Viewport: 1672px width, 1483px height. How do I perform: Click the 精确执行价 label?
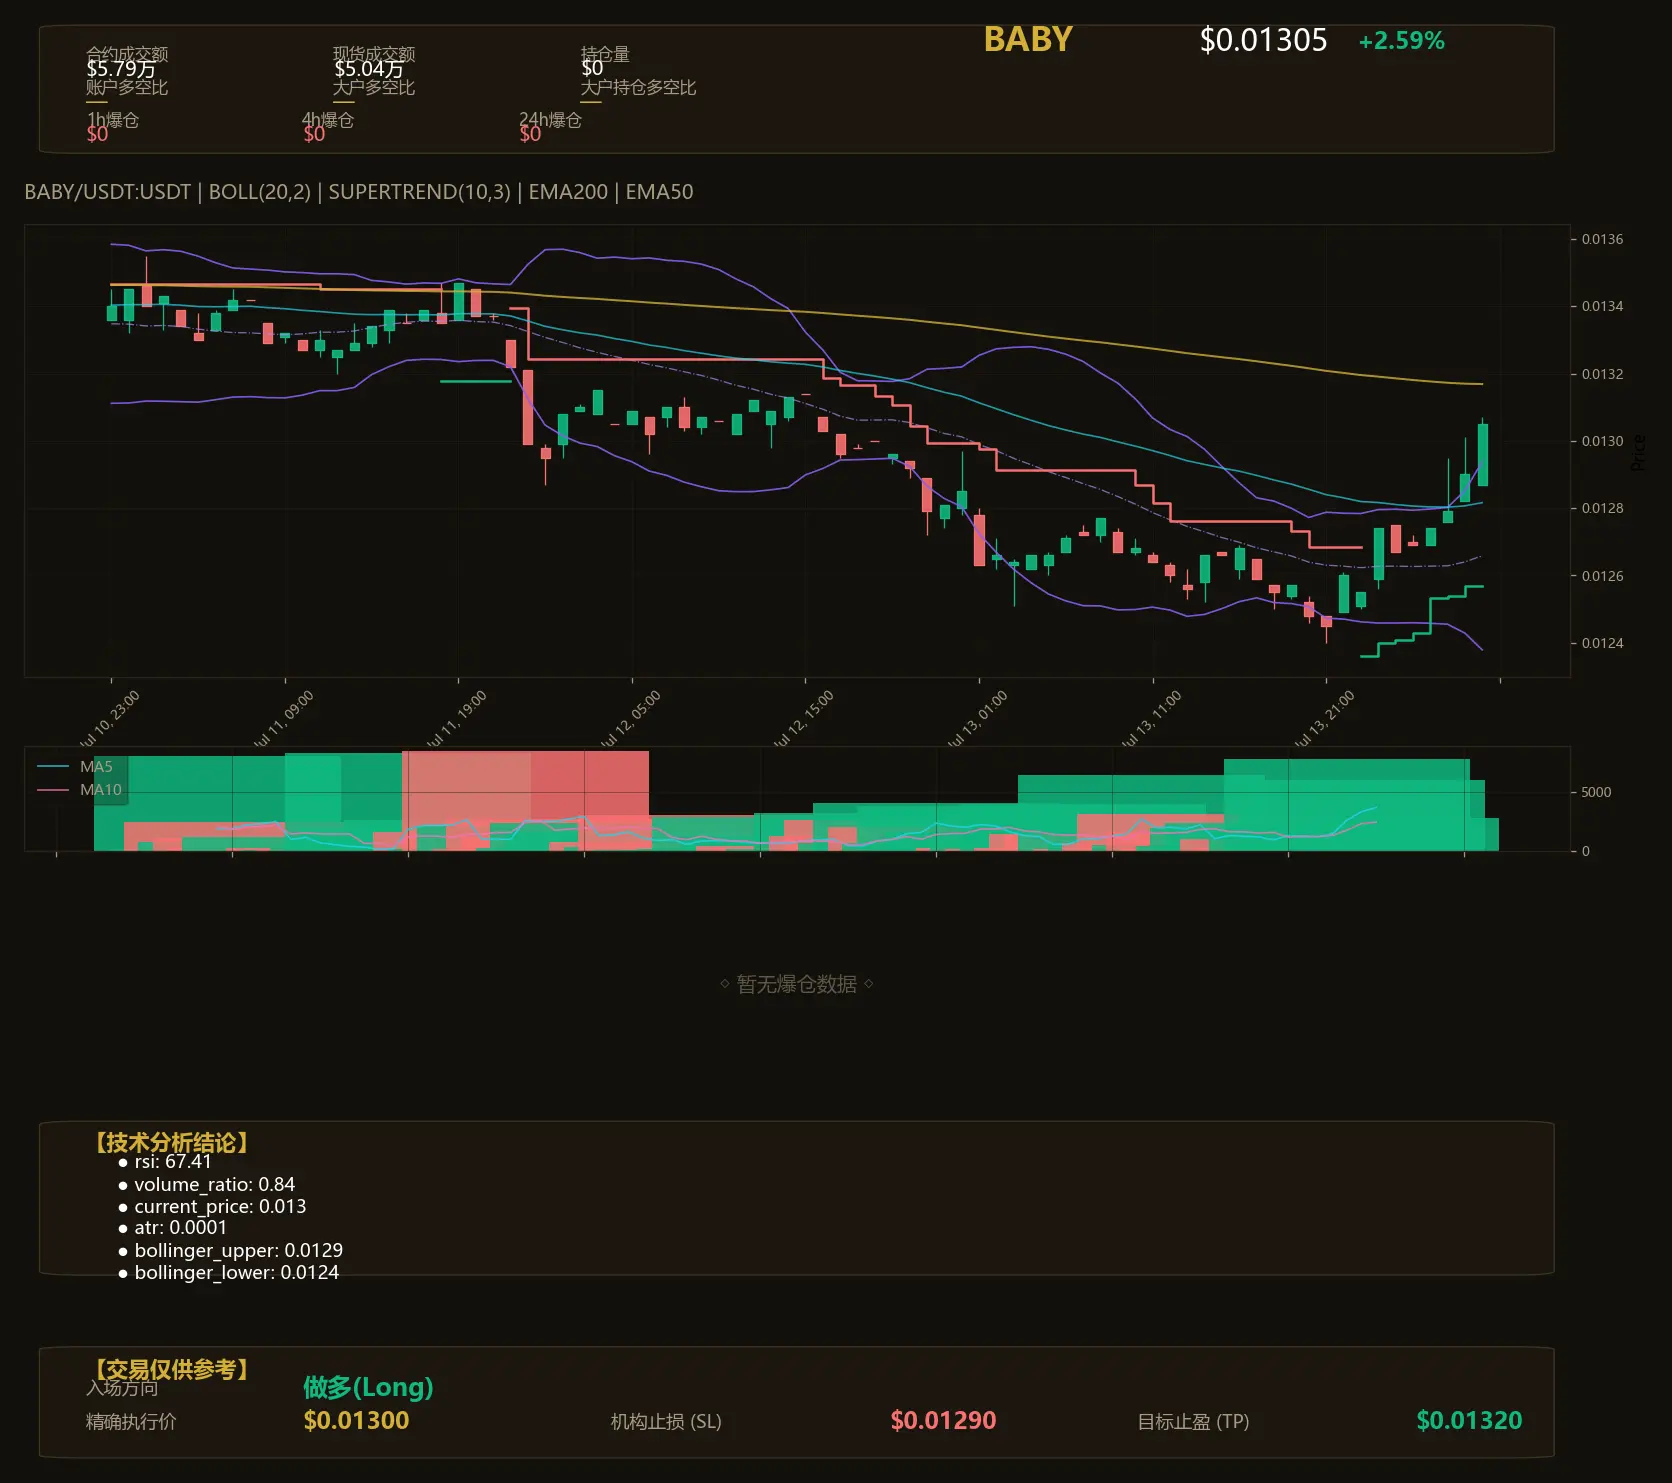[x=131, y=1422]
